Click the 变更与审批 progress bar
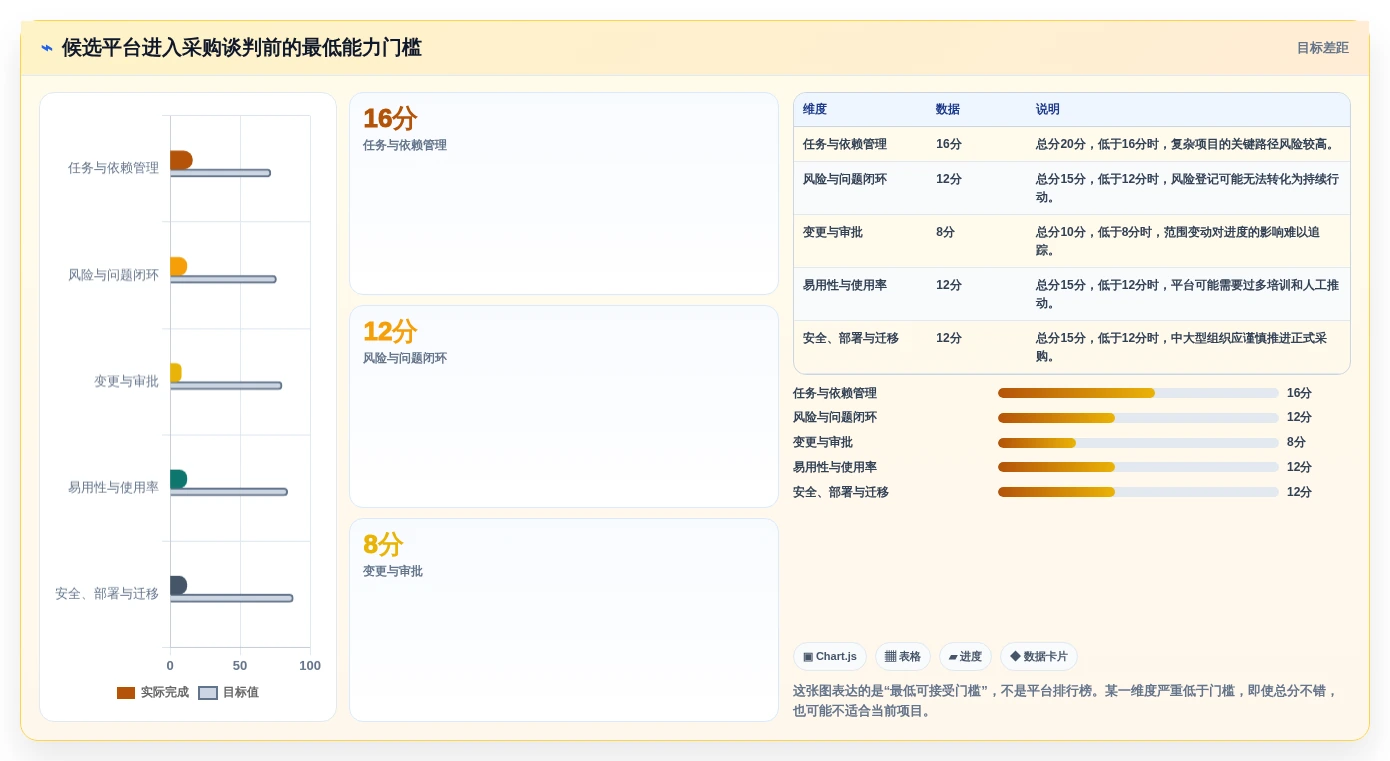 pos(1138,443)
